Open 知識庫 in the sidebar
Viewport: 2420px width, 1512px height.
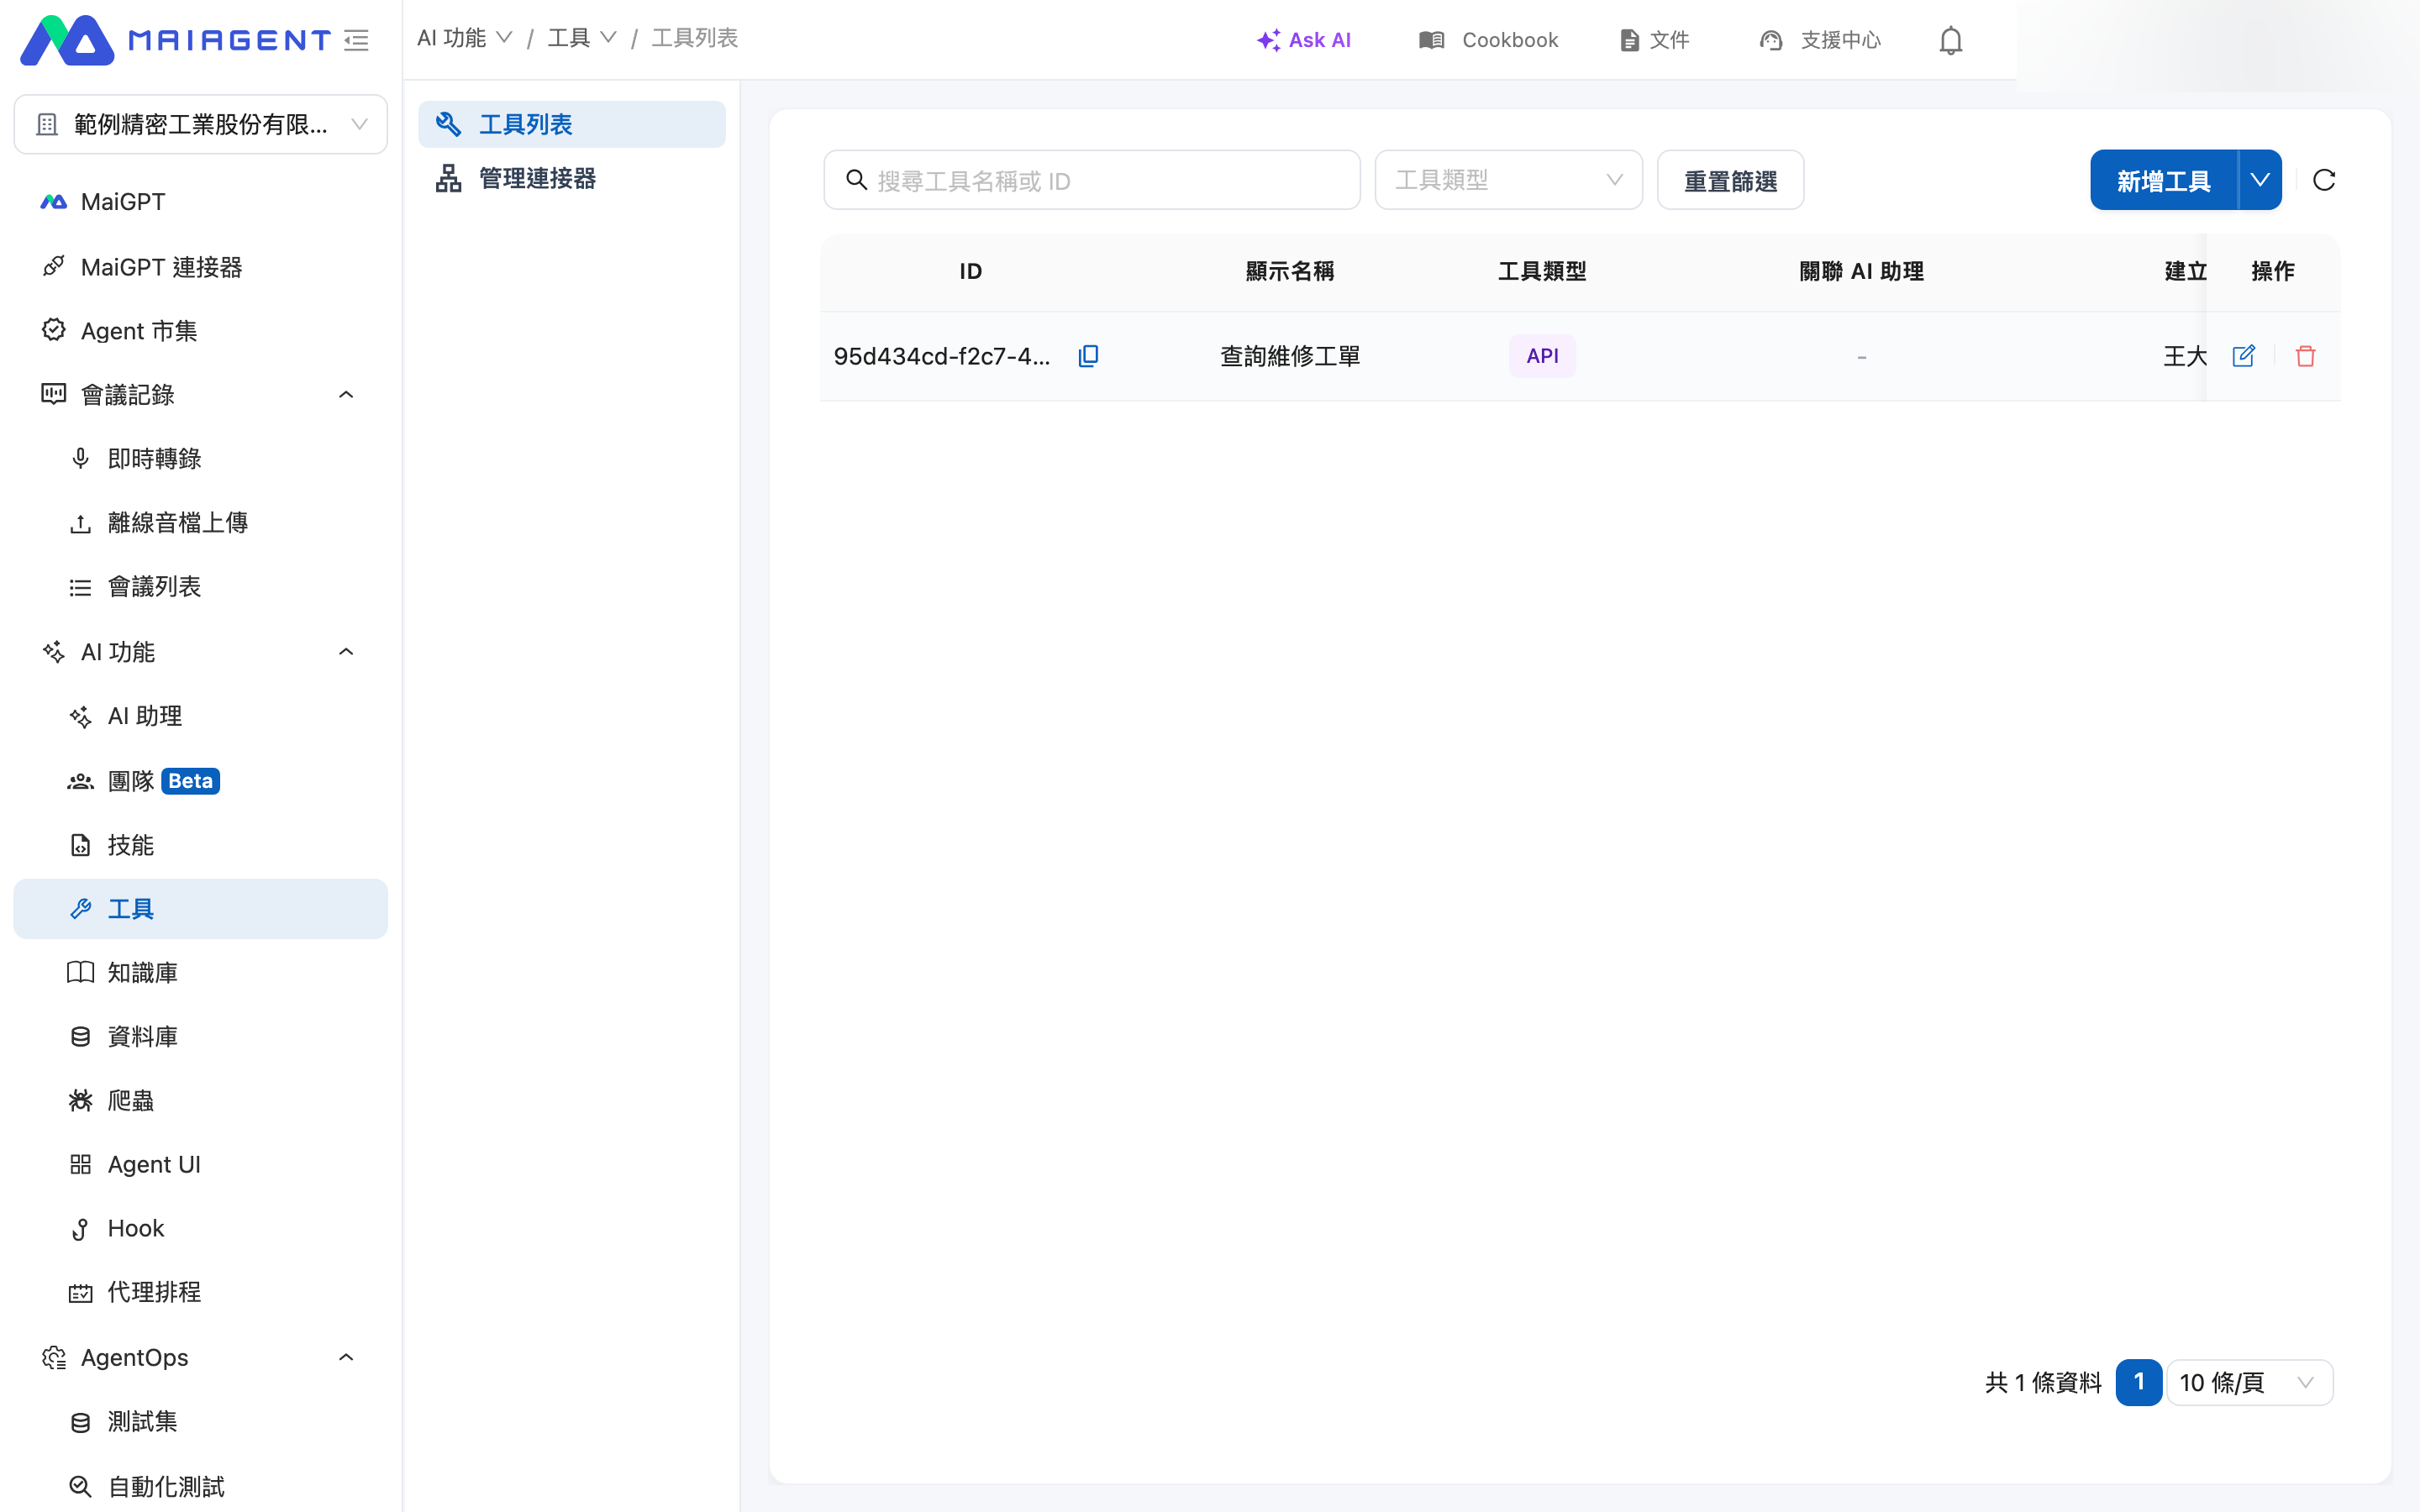pos(201,973)
